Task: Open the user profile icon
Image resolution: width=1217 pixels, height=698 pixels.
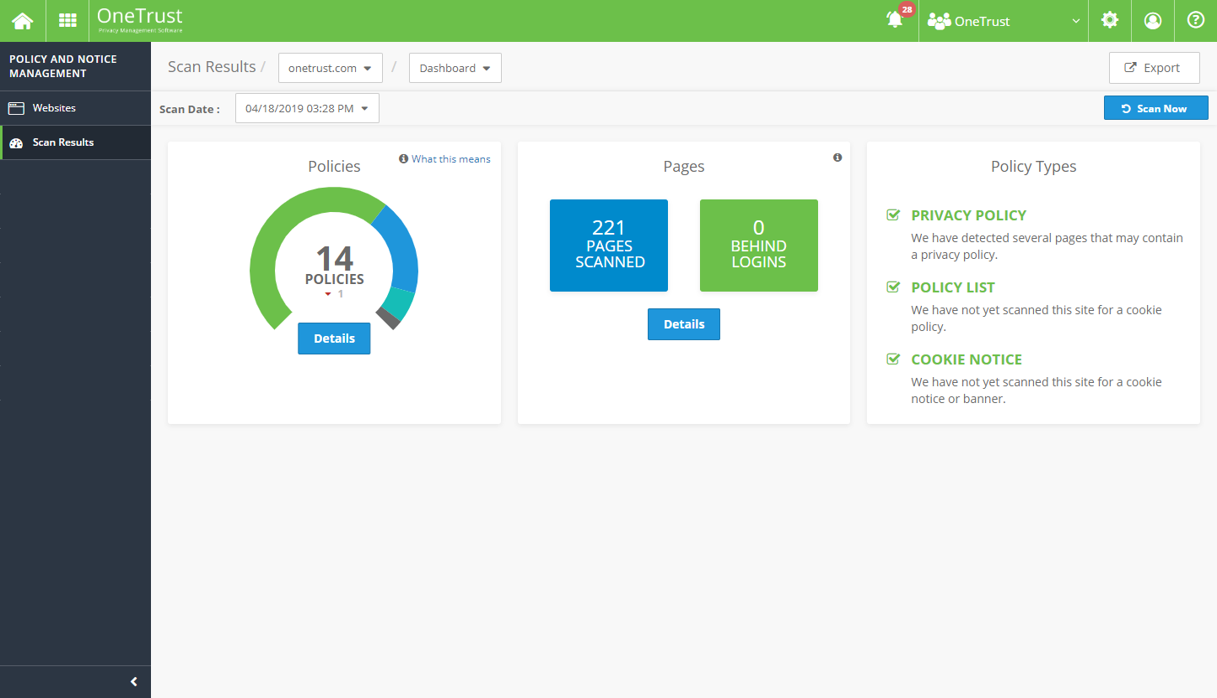Action: click(1153, 20)
